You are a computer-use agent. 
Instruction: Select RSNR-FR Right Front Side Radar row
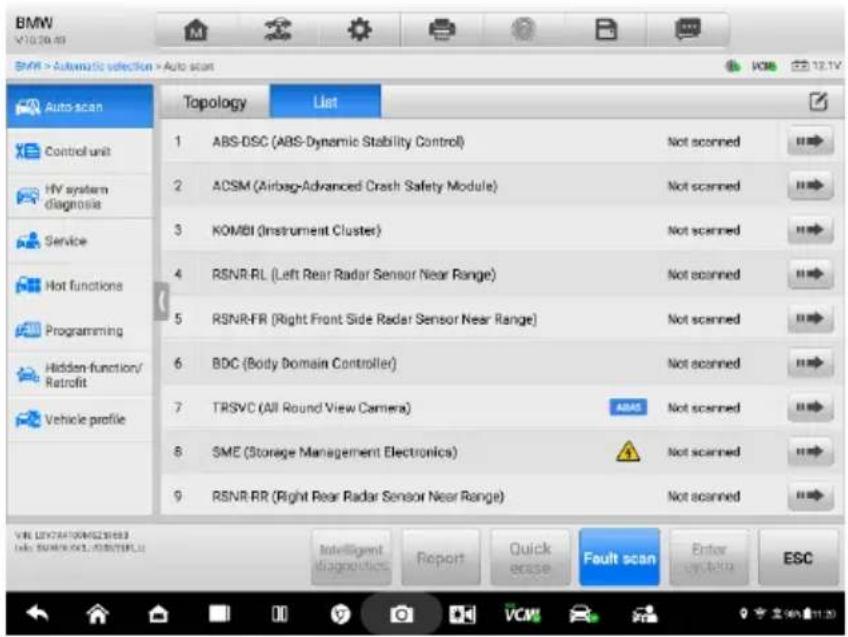[x=502, y=318]
